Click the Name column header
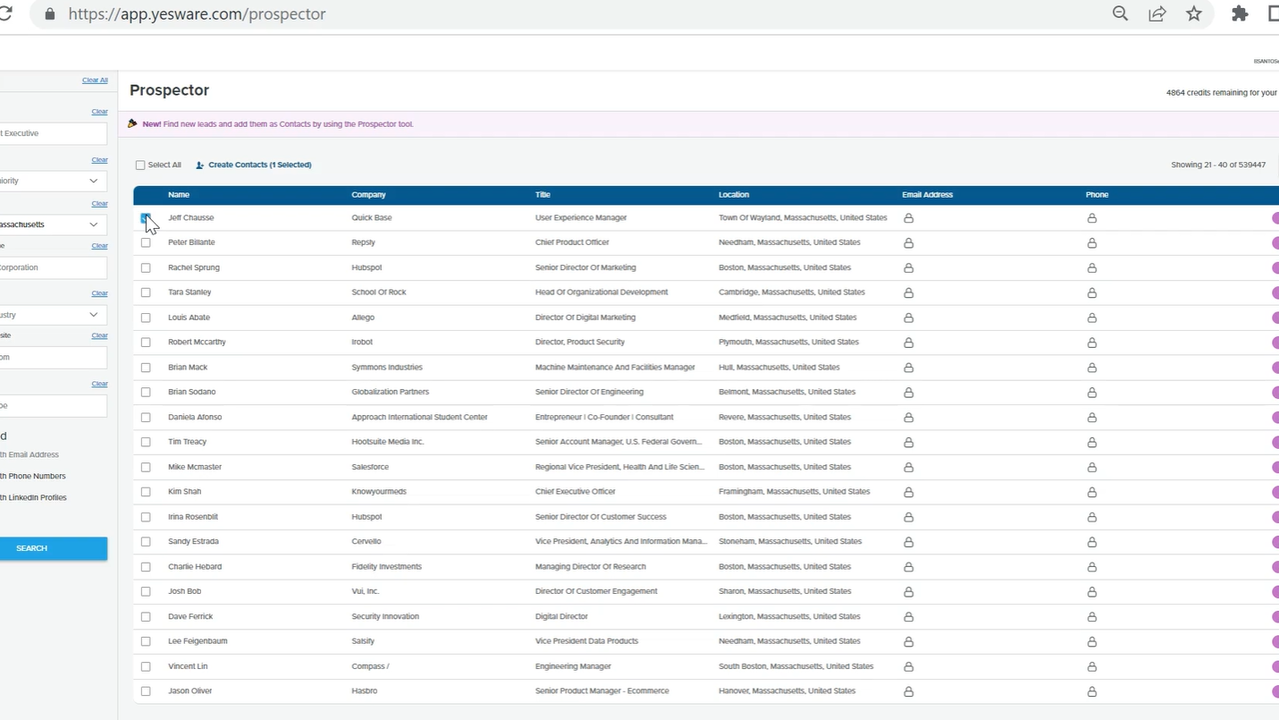Image resolution: width=1279 pixels, height=720 pixels. coord(179,195)
